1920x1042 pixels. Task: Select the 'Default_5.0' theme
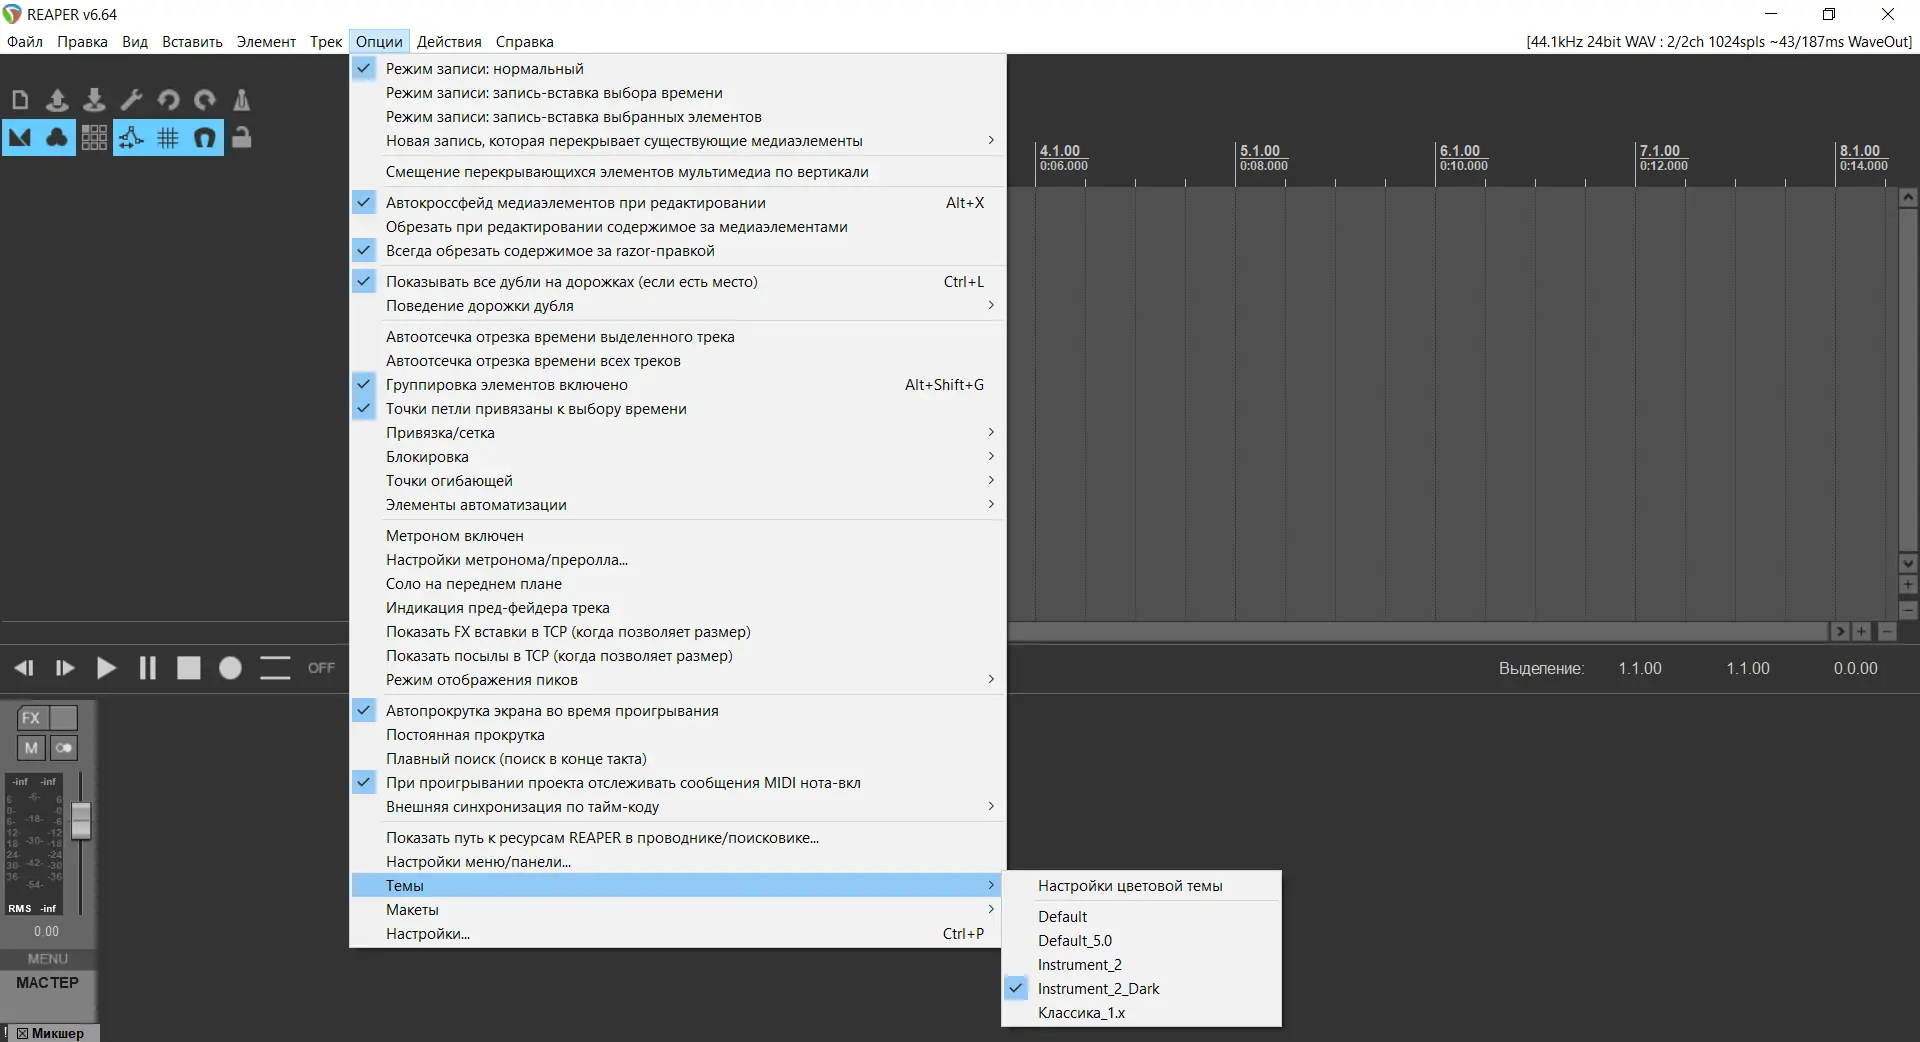(x=1141, y=941)
